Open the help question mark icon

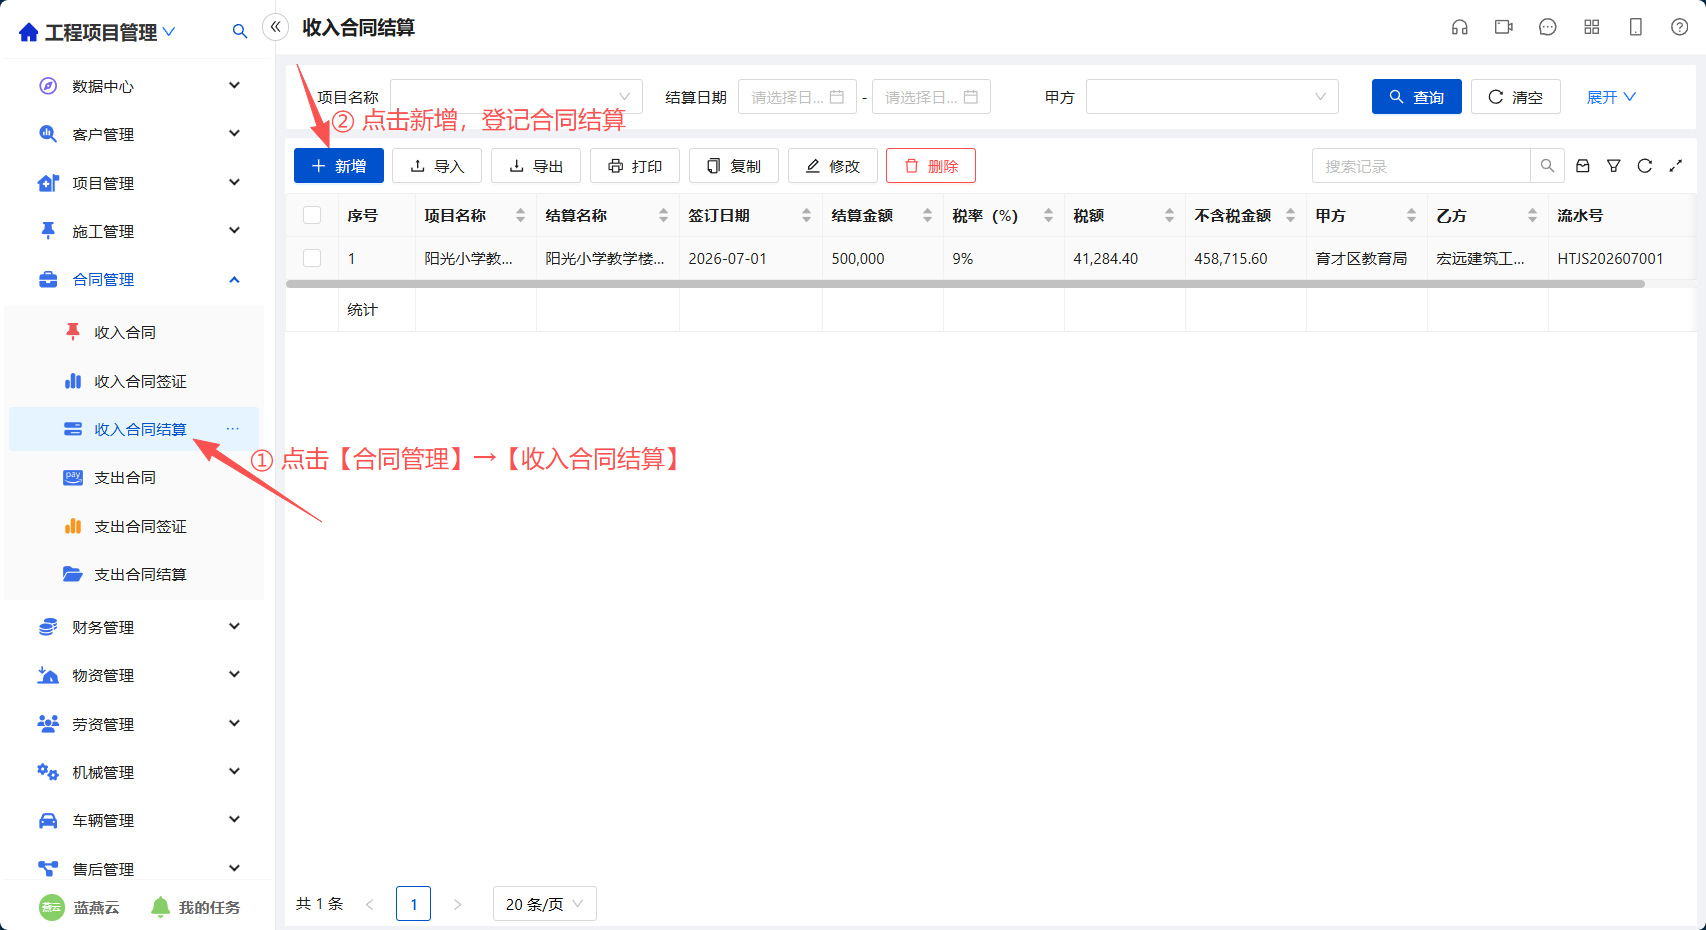(x=1680, y=27)
